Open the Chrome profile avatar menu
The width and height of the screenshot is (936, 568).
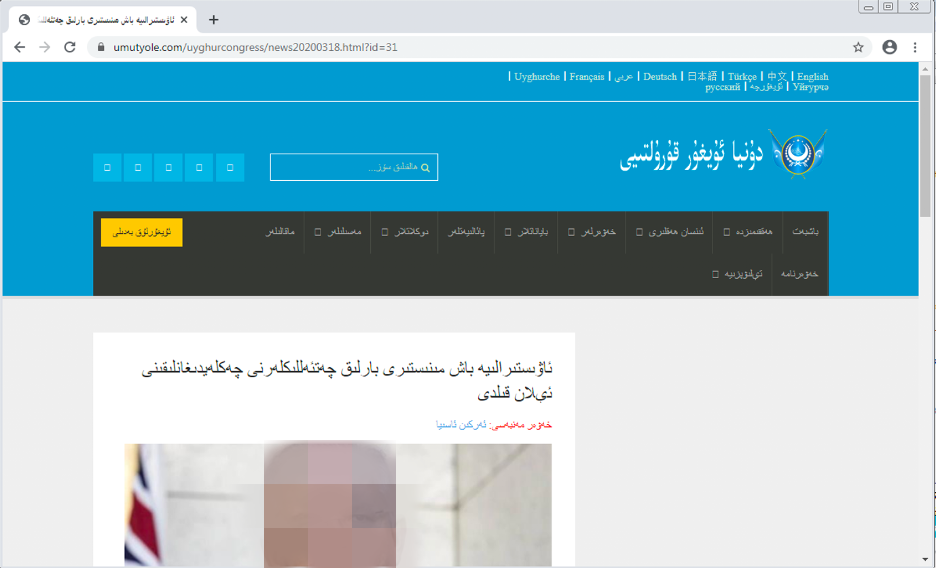pyautogui.click(x=889, y=47)
